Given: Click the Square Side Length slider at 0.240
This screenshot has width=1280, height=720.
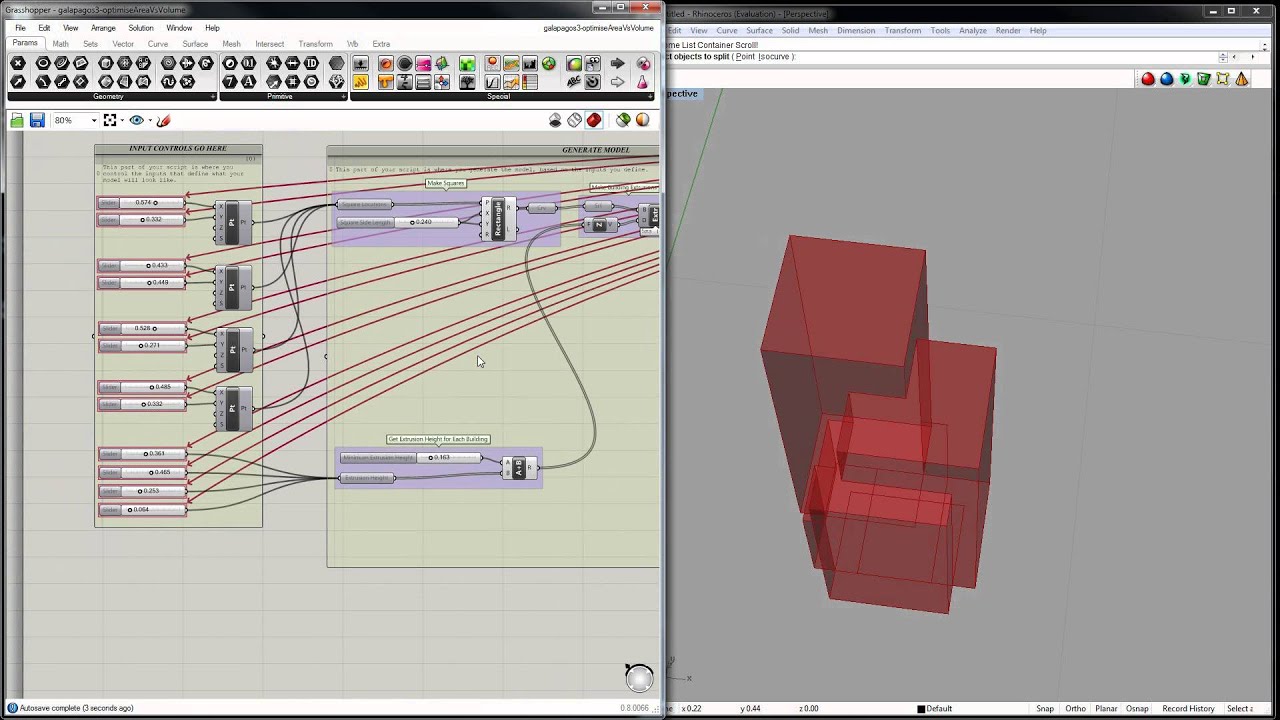Looking at the screenshot, I should coord(398,222).
